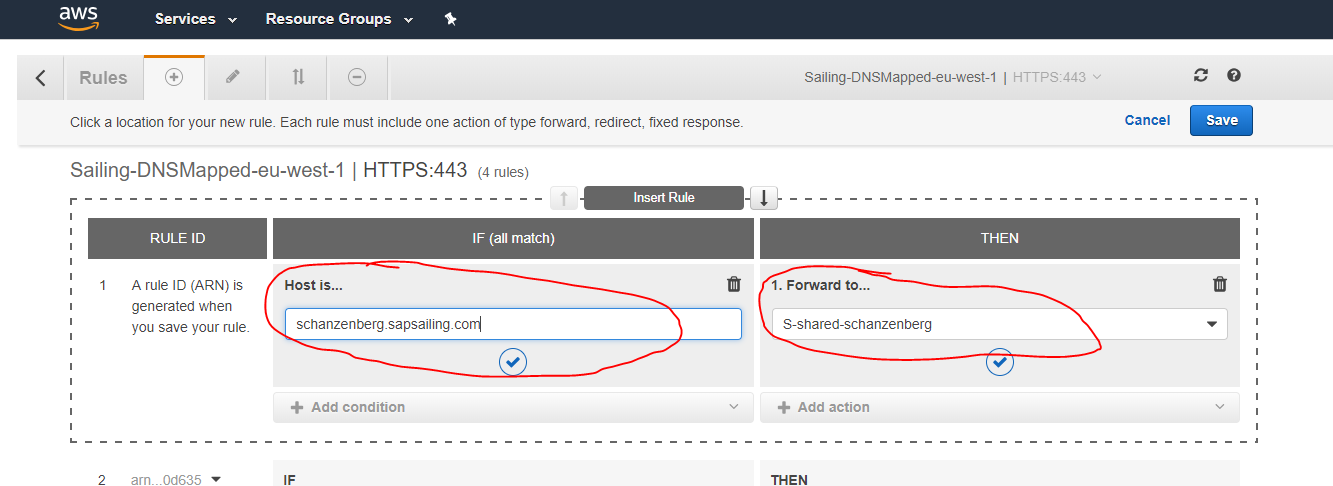Viewport: 1333px width, 486px height.
Task: Open the delete rules minus tab
Action: pos(357,77)
